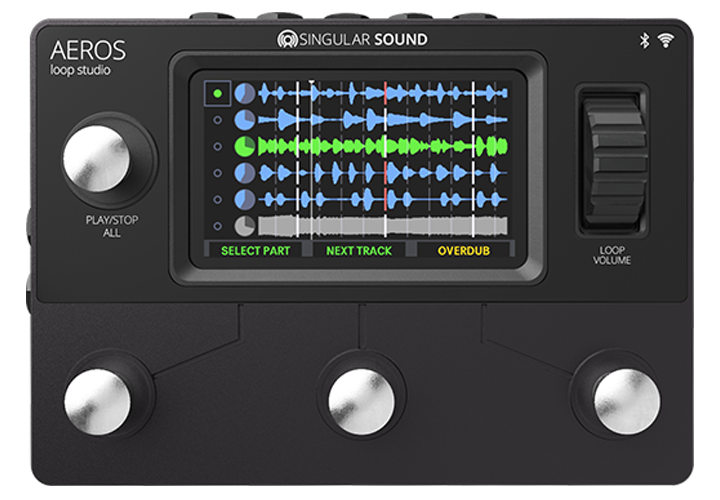Screen dimensions: 720x500
Task: Click the gray sixth track pie icon
Action: tap(244, 225)
